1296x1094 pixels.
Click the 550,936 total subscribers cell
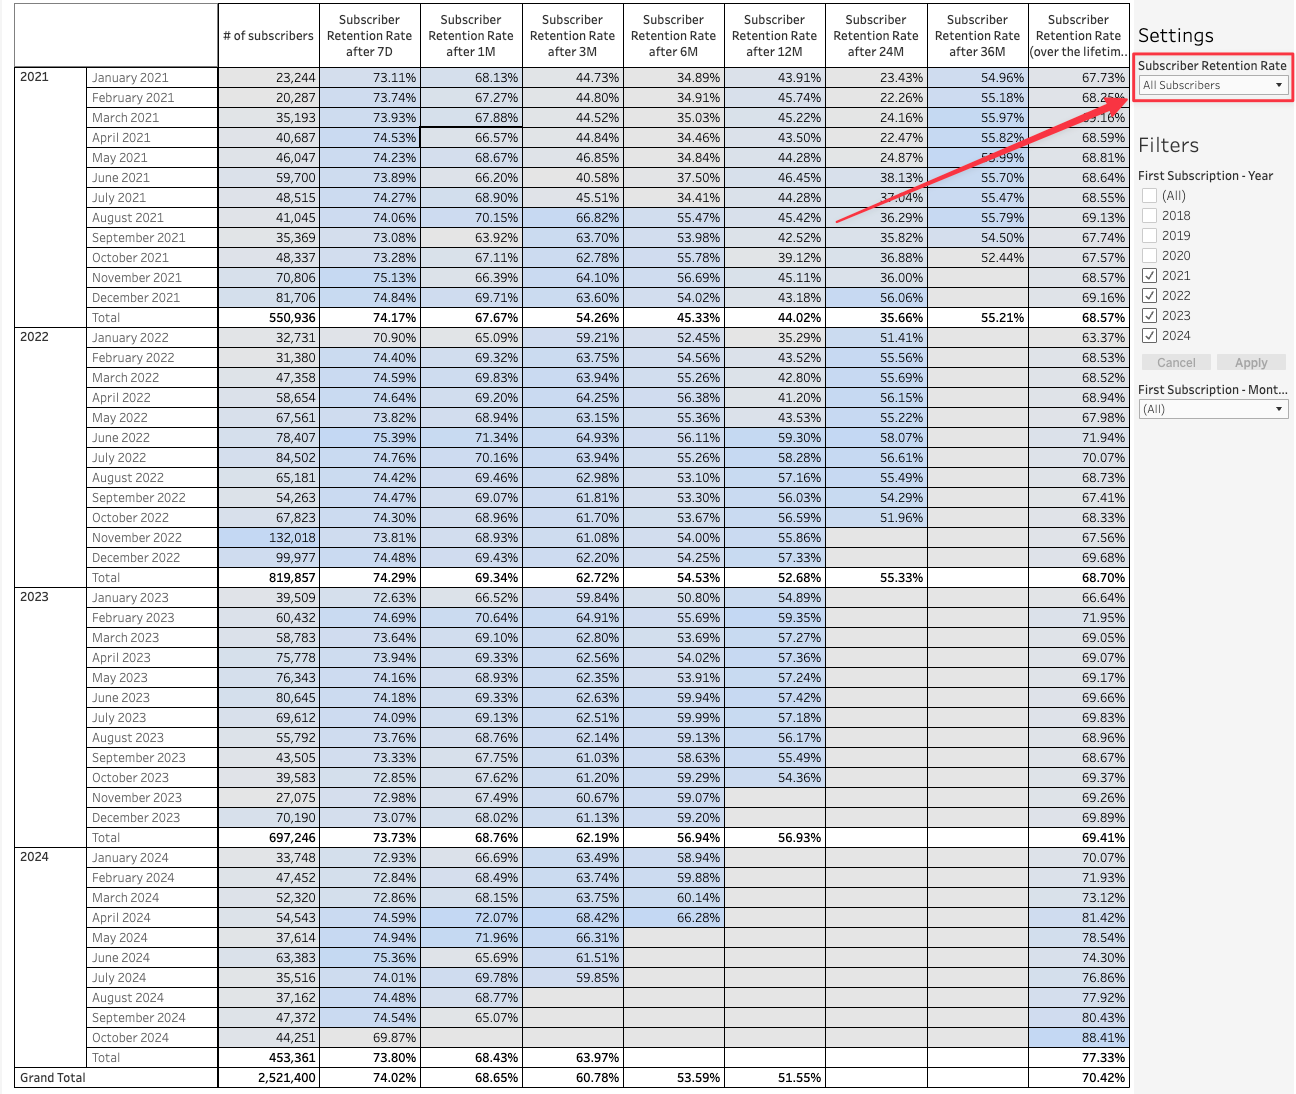(269, 318)
